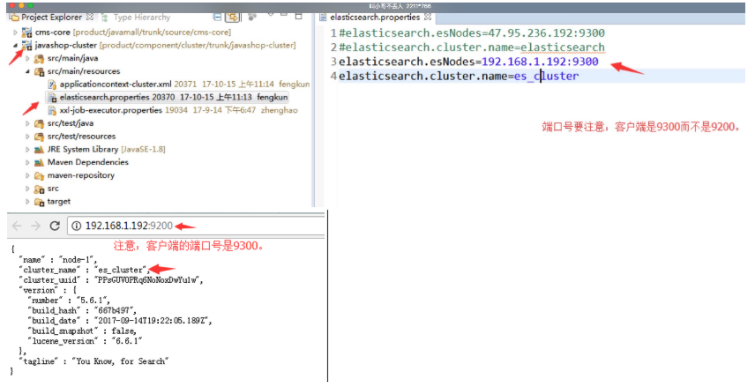Image resolution: width=748 pixels, height=382 pixels.
Task: Expand the Maven Dependencies node
Action: [28, 162]
